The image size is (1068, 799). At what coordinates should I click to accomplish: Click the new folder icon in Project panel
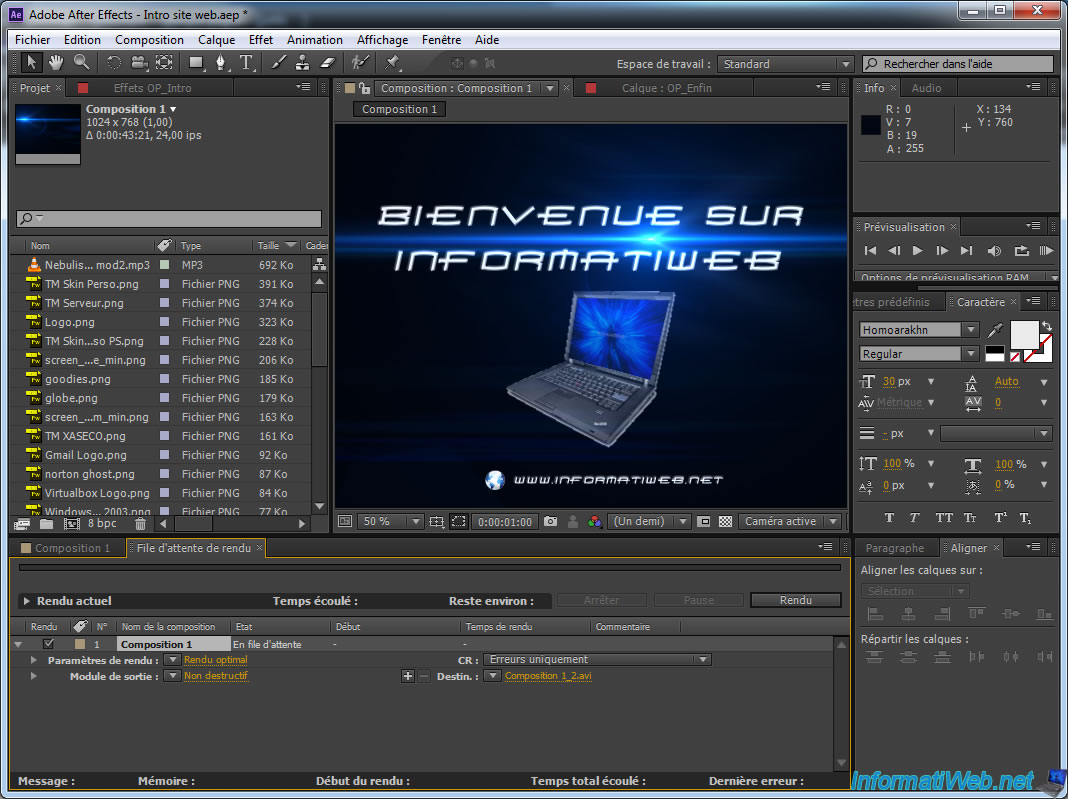coord(46,524)
